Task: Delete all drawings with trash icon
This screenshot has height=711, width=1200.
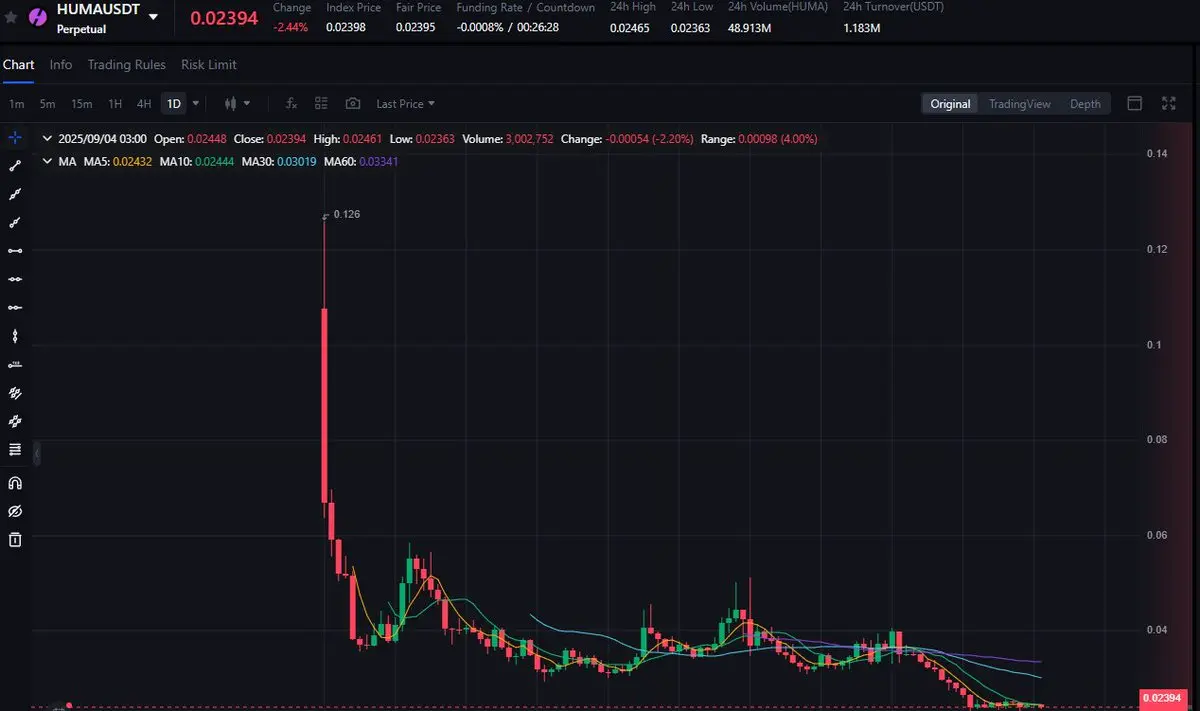Action: pos(15,540)
